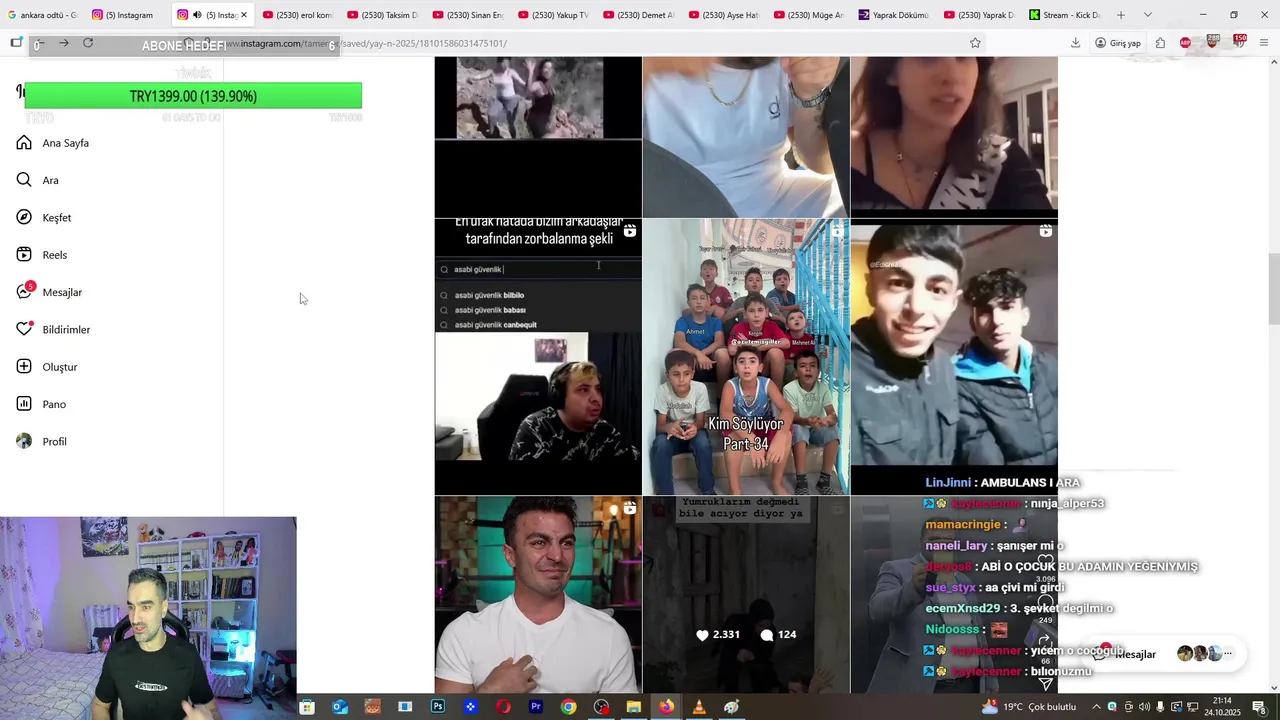Switch to the Yaprak Dökümü tab
Viewport: 1280px width, 720px height.
click(x=892, y=15)
